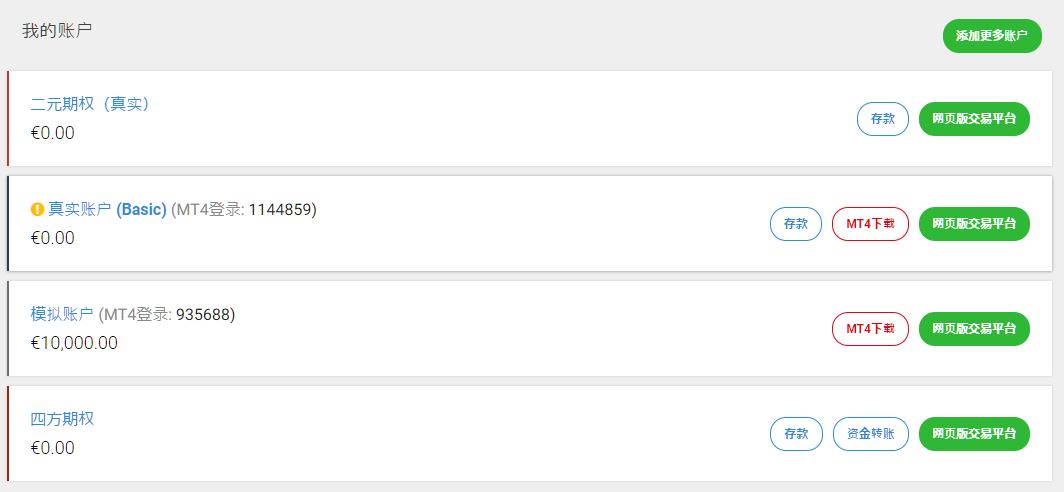
Task: Launch 网页版交易平台 for 四方期权
Action: tap(974, 434)
